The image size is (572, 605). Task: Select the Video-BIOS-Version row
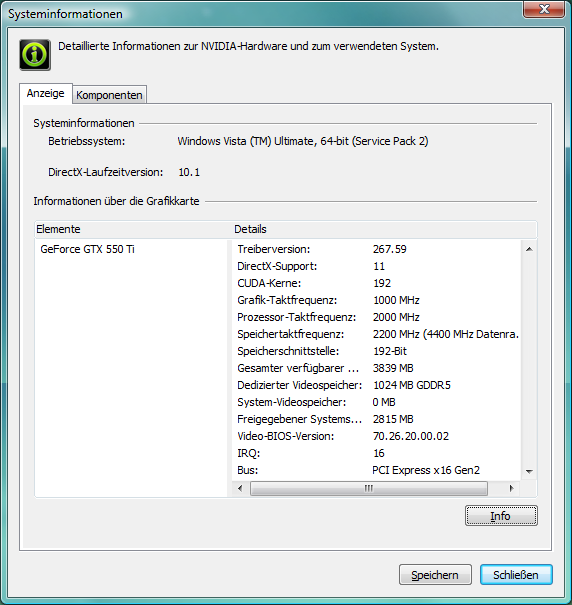[x=376, y=436]
